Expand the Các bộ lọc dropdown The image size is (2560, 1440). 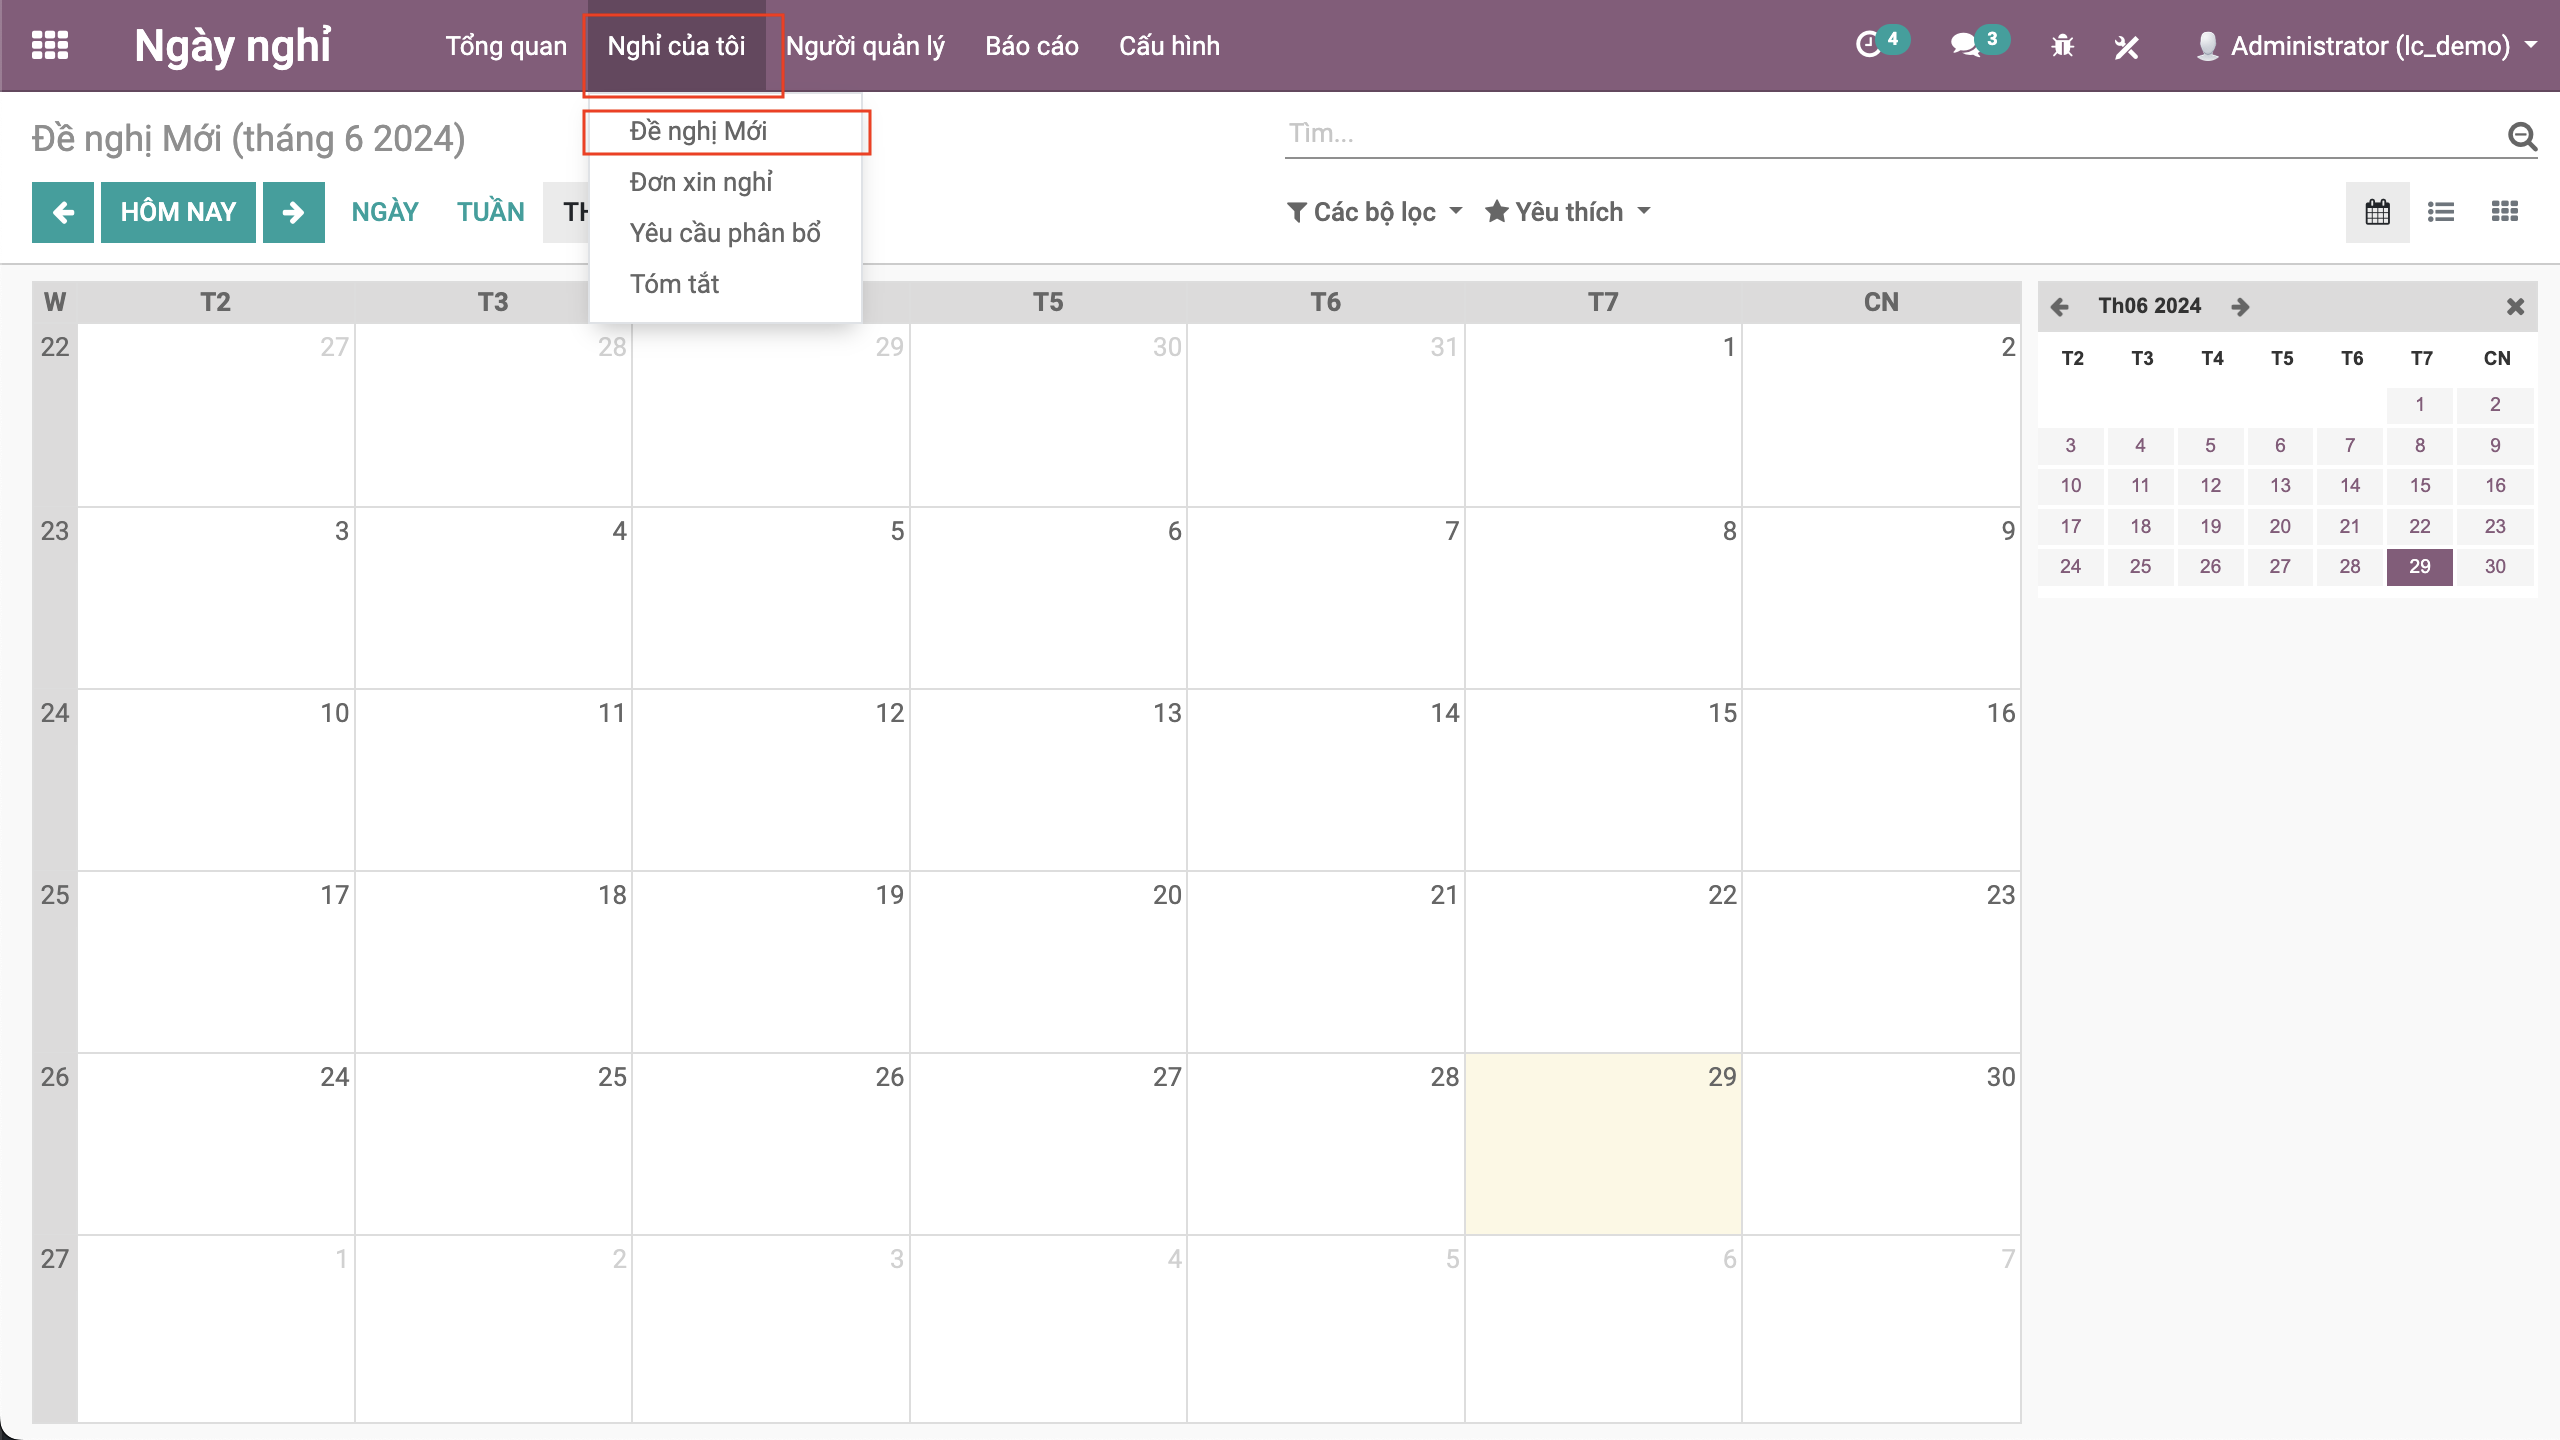pyautogui.click(x=1374, y=212)
